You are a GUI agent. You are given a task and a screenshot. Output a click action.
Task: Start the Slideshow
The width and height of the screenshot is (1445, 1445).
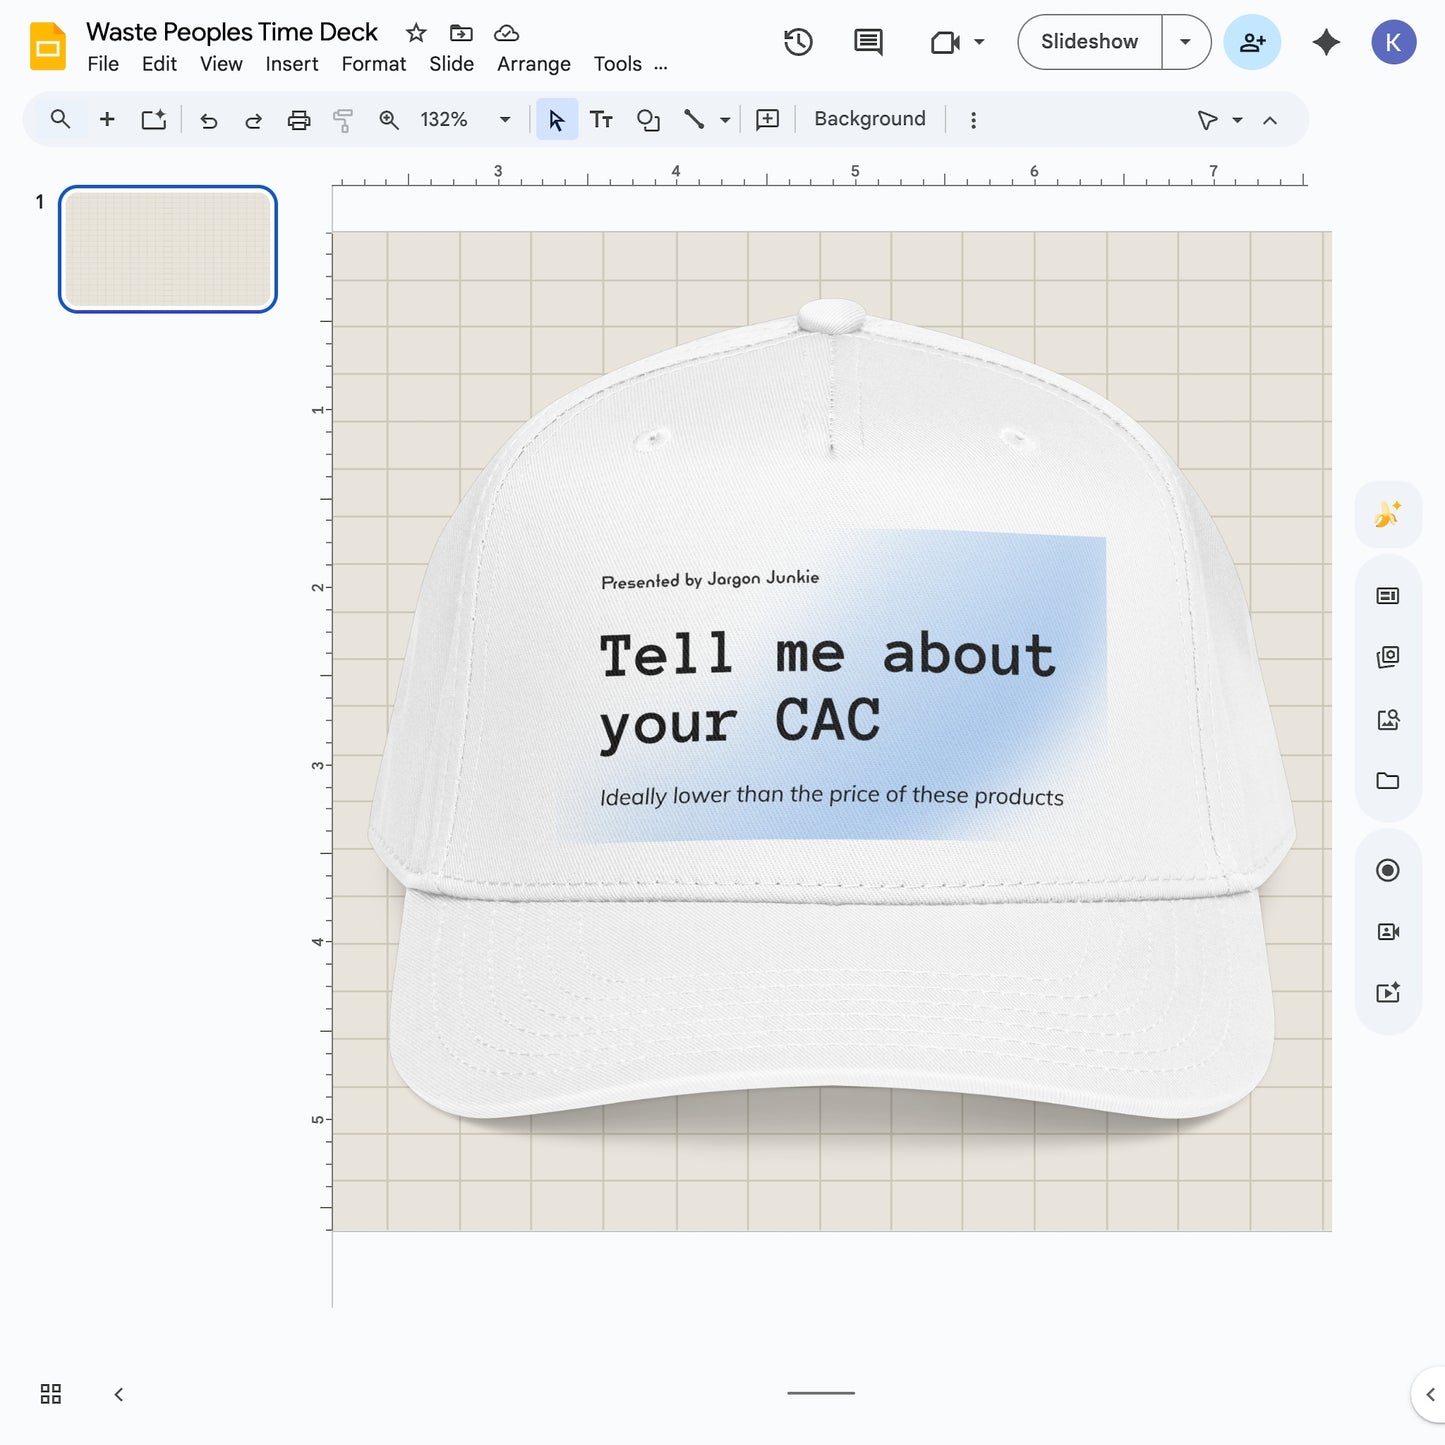(x=1089, y=42)
